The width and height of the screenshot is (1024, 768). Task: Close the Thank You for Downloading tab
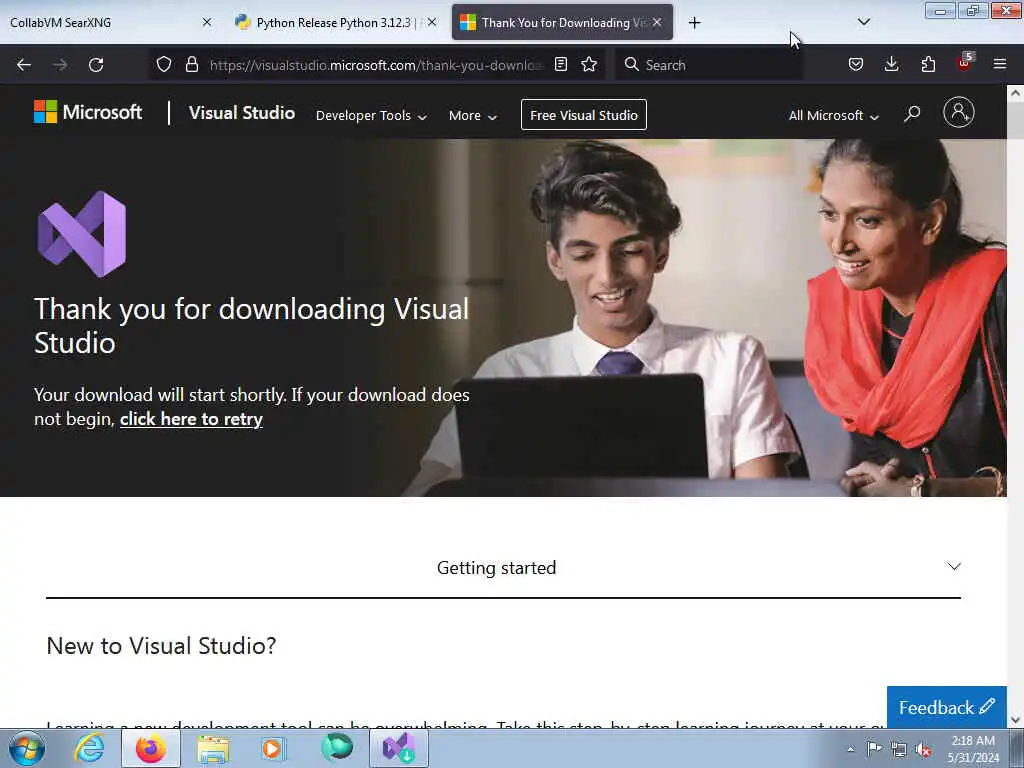point(657,22)
